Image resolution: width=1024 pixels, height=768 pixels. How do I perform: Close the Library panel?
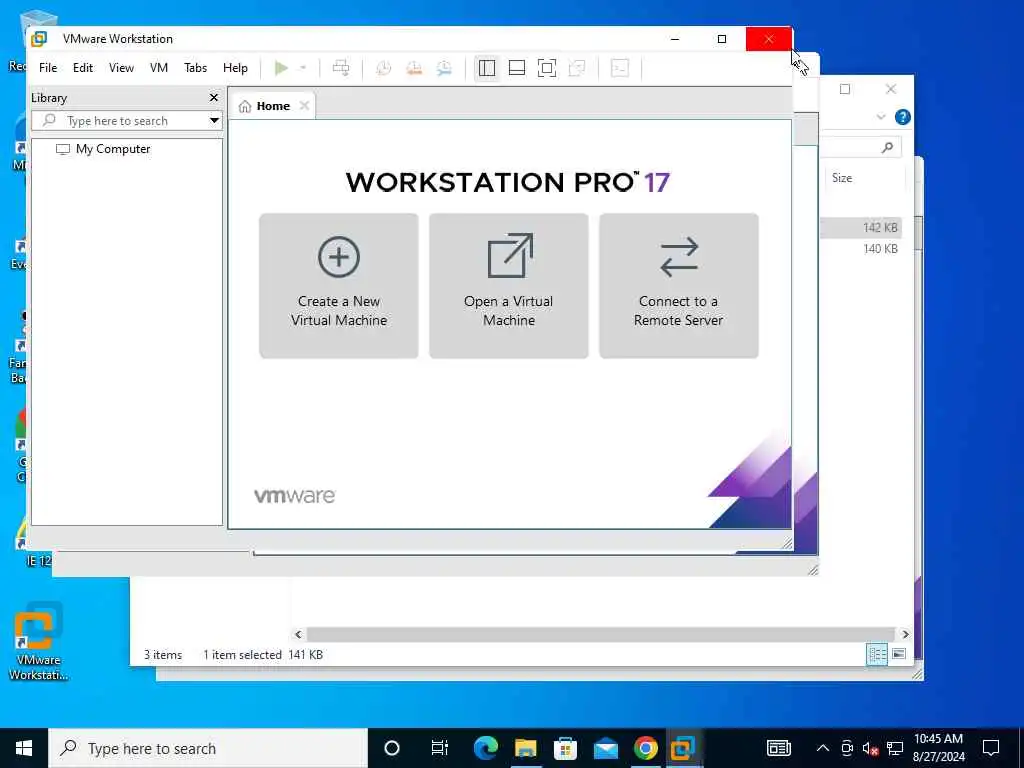pos(214,97)
